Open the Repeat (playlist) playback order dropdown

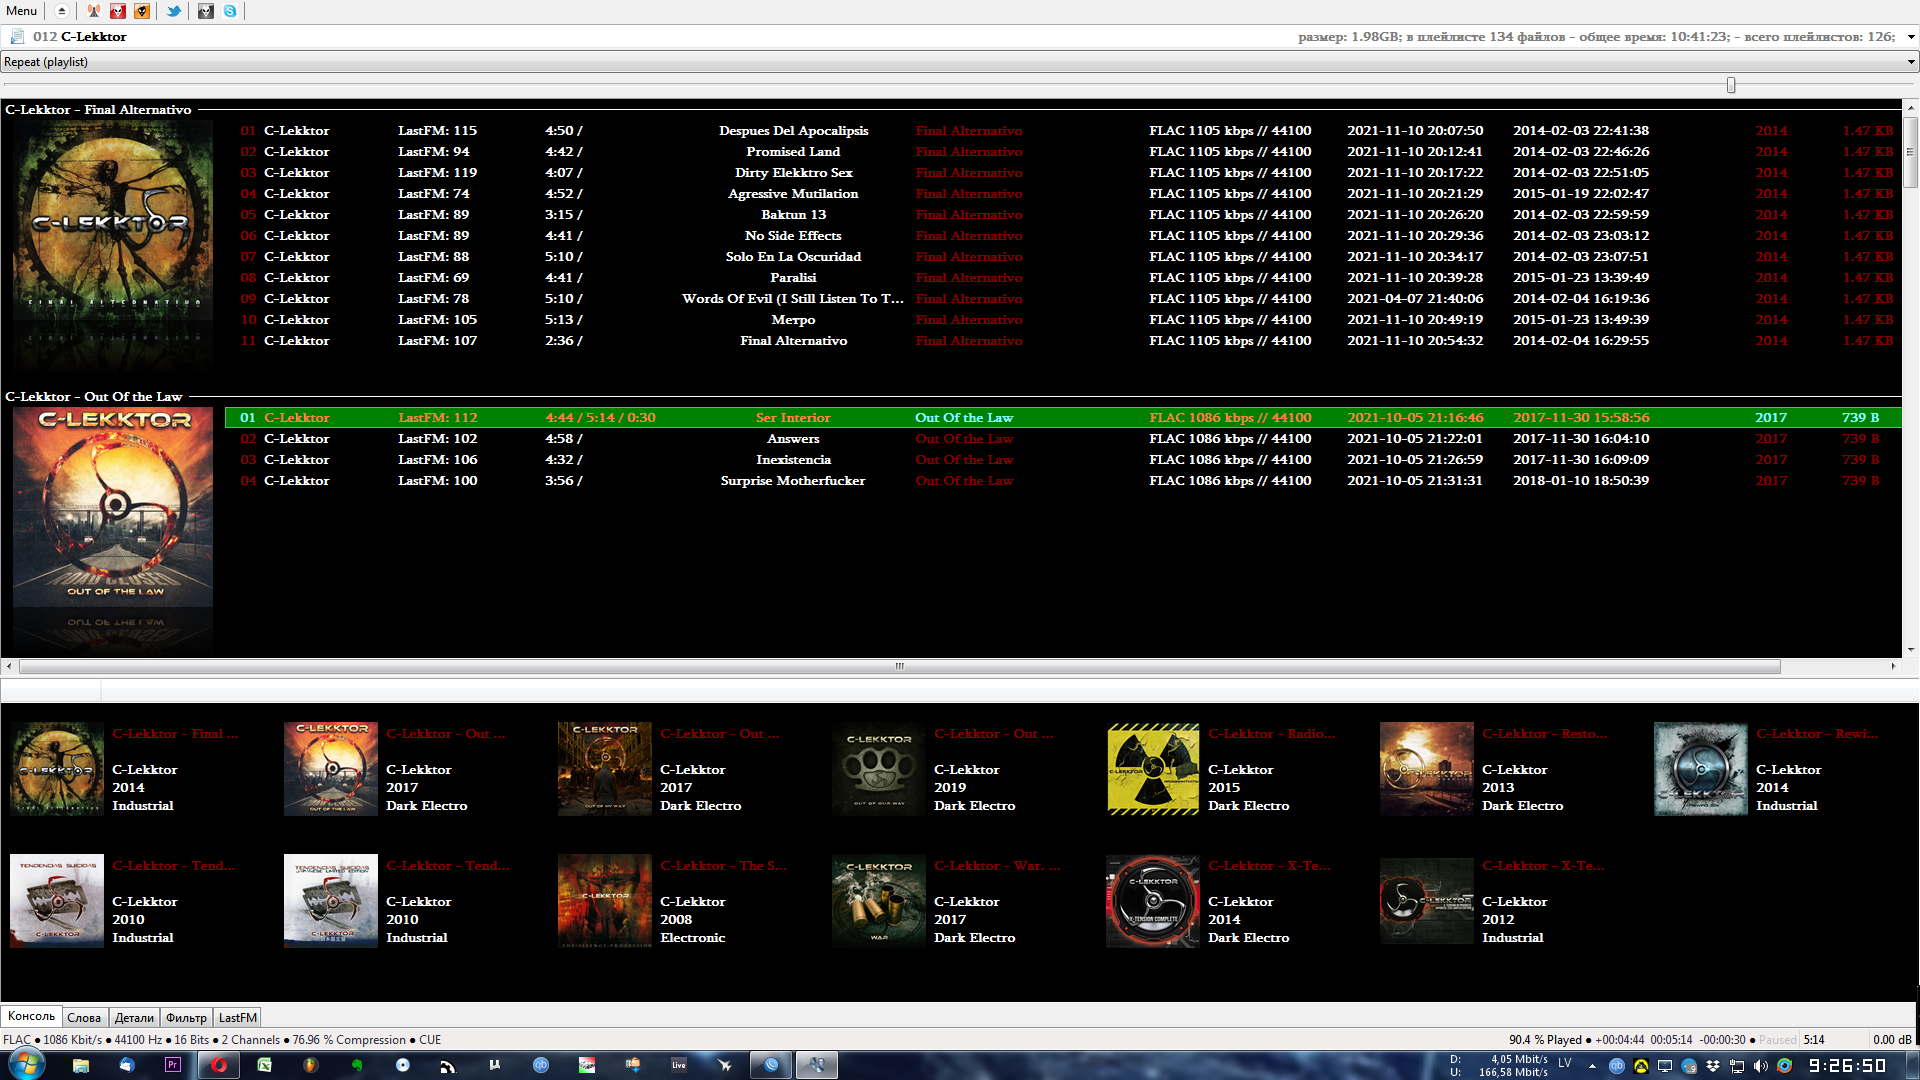(958, 62)
